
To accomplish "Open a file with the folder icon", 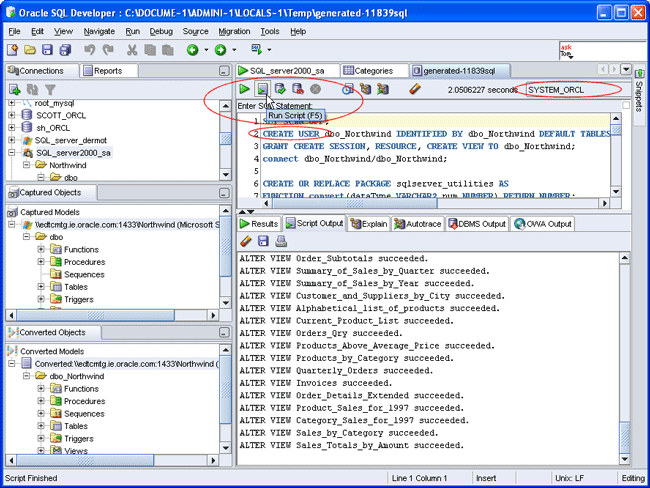I will point(30,50).
